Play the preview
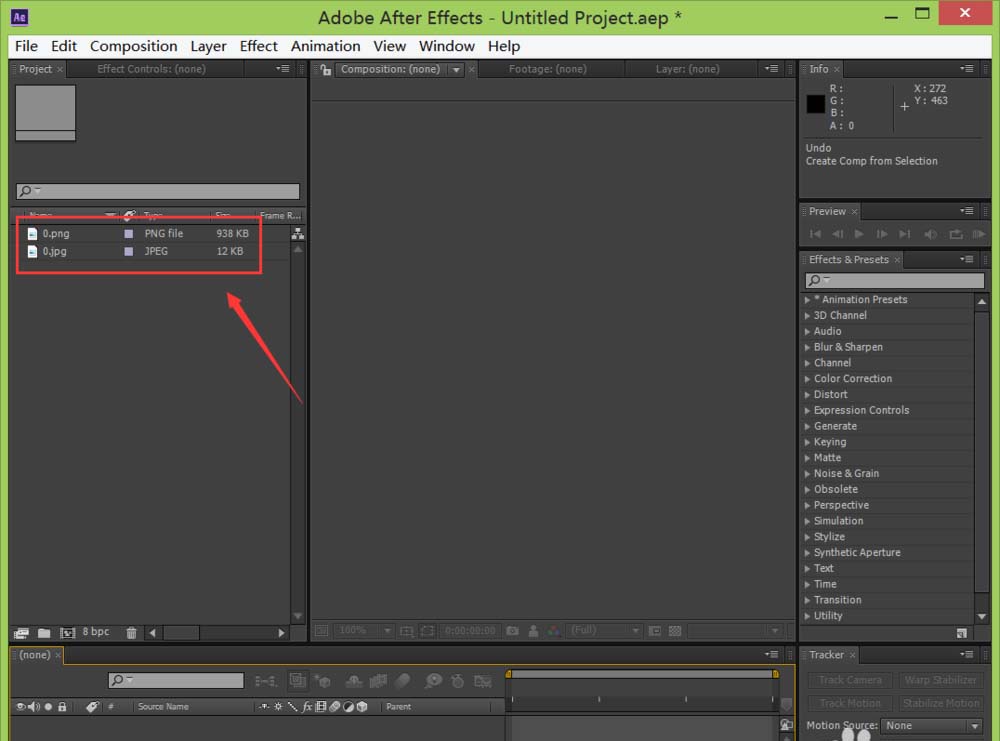 point(859,234)
